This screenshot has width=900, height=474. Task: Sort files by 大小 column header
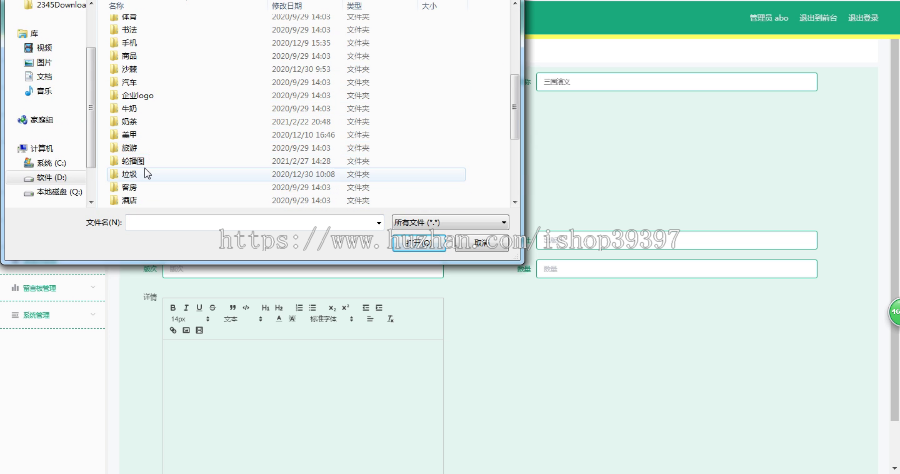click(x=429, y=6)
